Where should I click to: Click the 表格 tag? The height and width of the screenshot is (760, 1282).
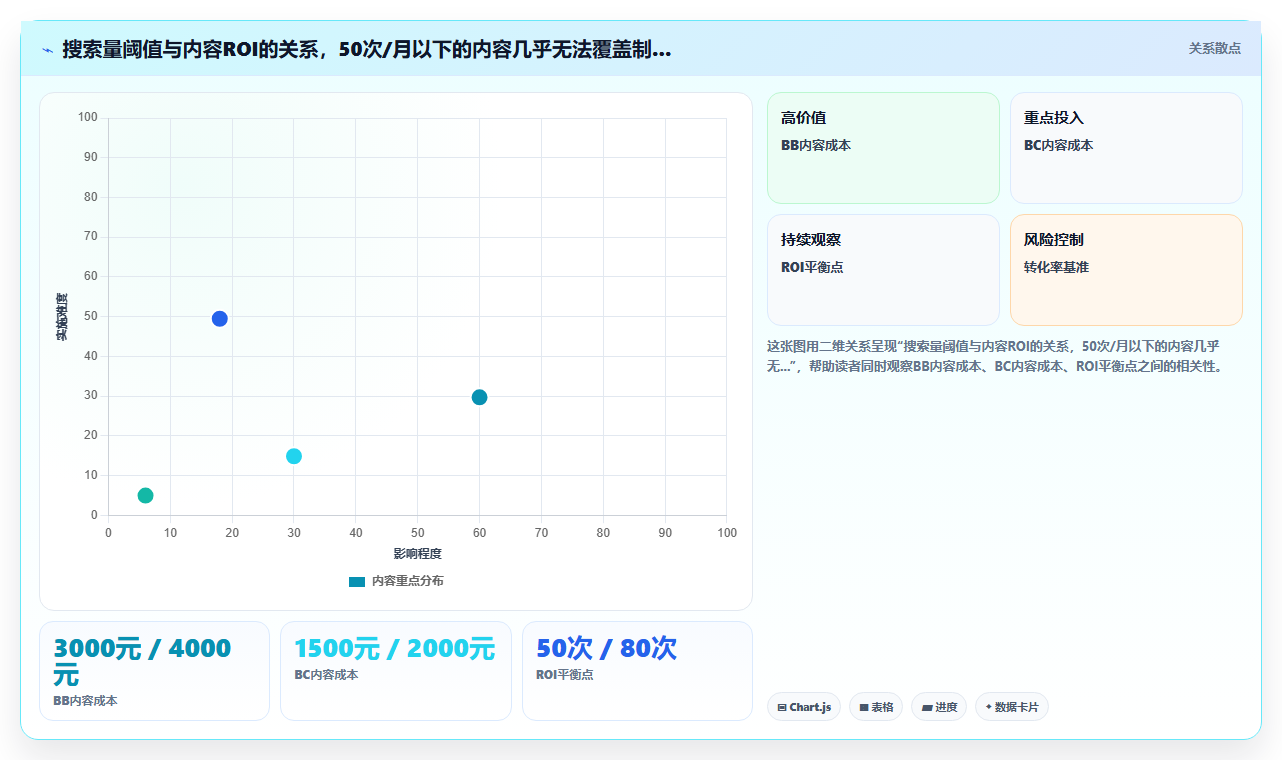(876, 707)
